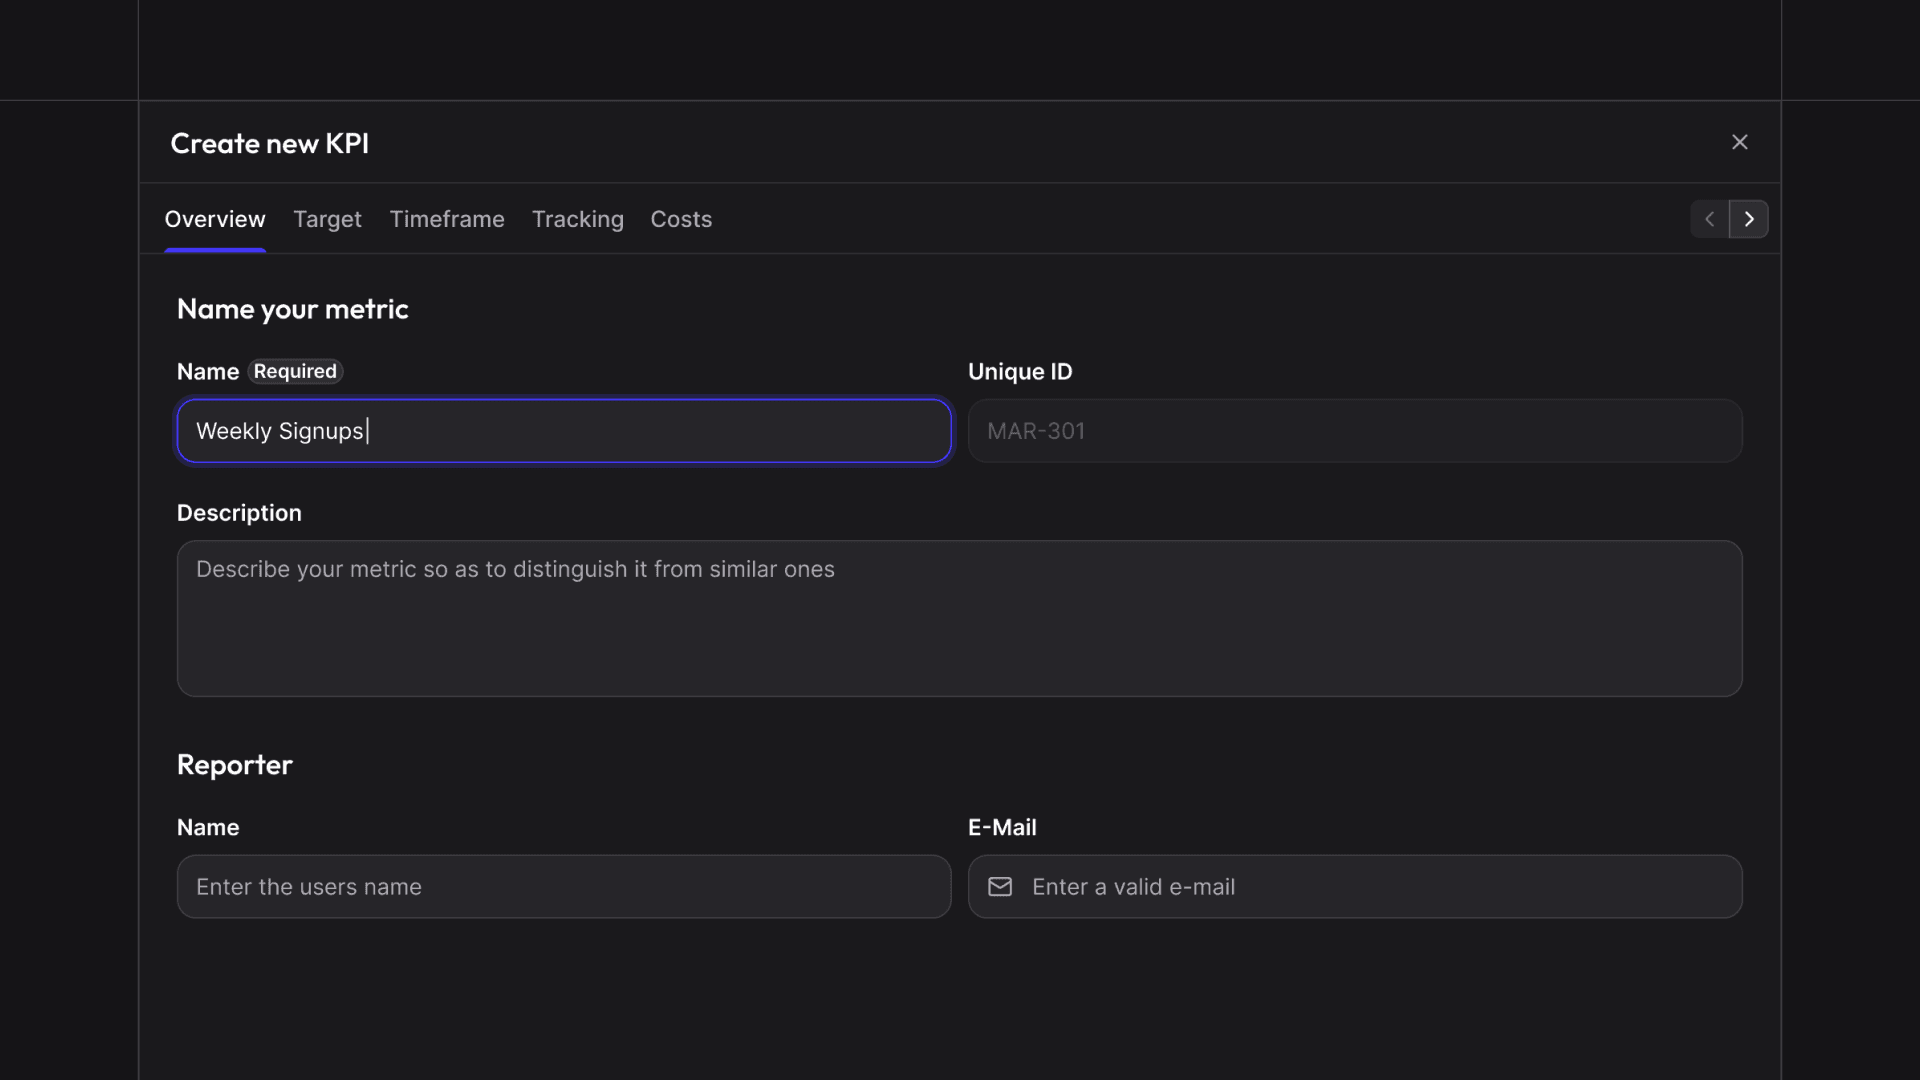Click the 'Reporter' section heading
Screen dimensions: 1920x1080
(x=235, y=765)
